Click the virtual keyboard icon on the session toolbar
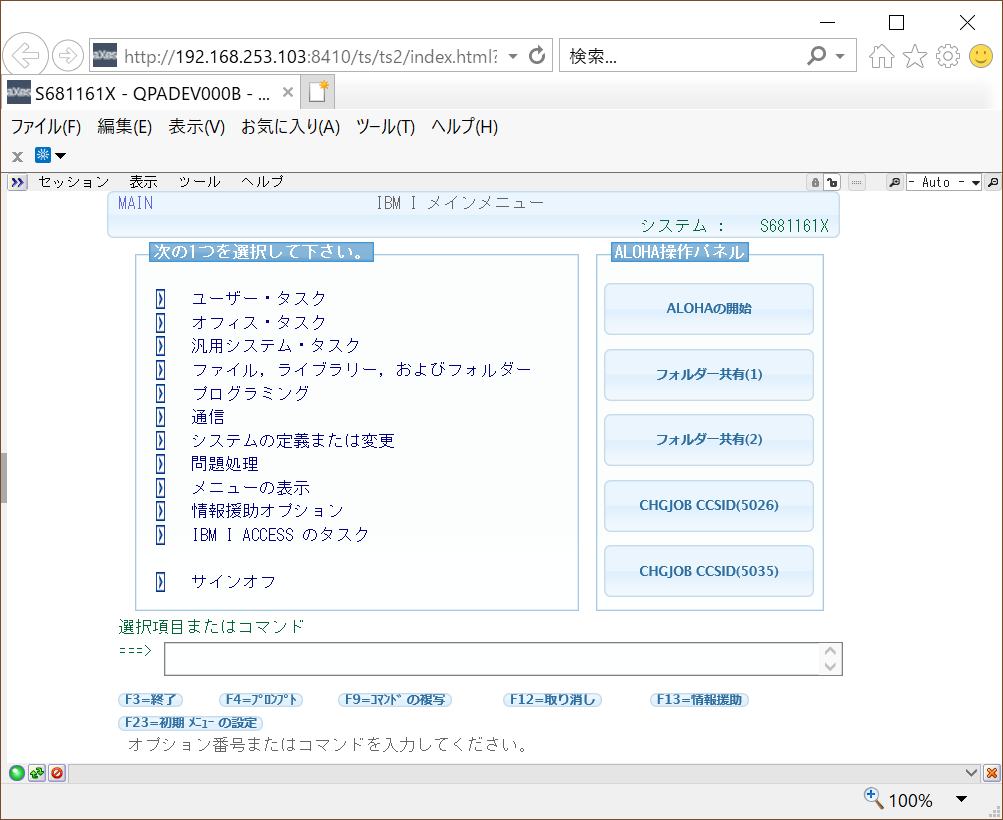Viewport: 1003px width, 820px height. tap(857, 182)
